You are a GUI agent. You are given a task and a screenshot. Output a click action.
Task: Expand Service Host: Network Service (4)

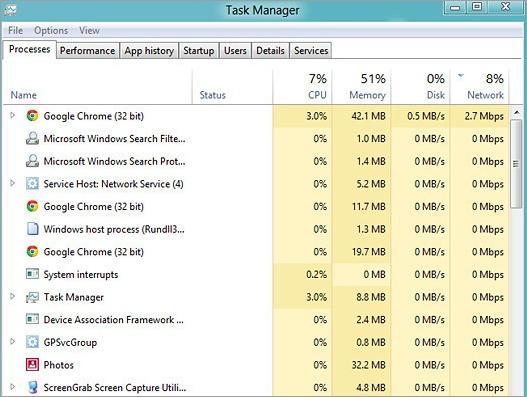point(12,183)
